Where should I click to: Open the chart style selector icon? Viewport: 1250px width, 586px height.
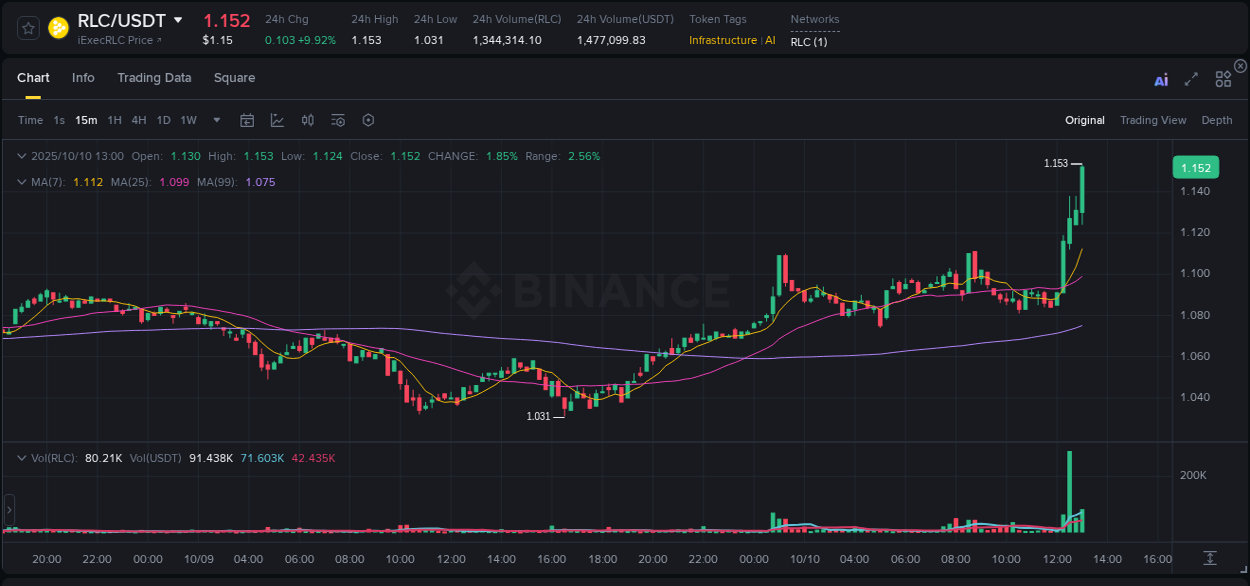coord(275,120)
